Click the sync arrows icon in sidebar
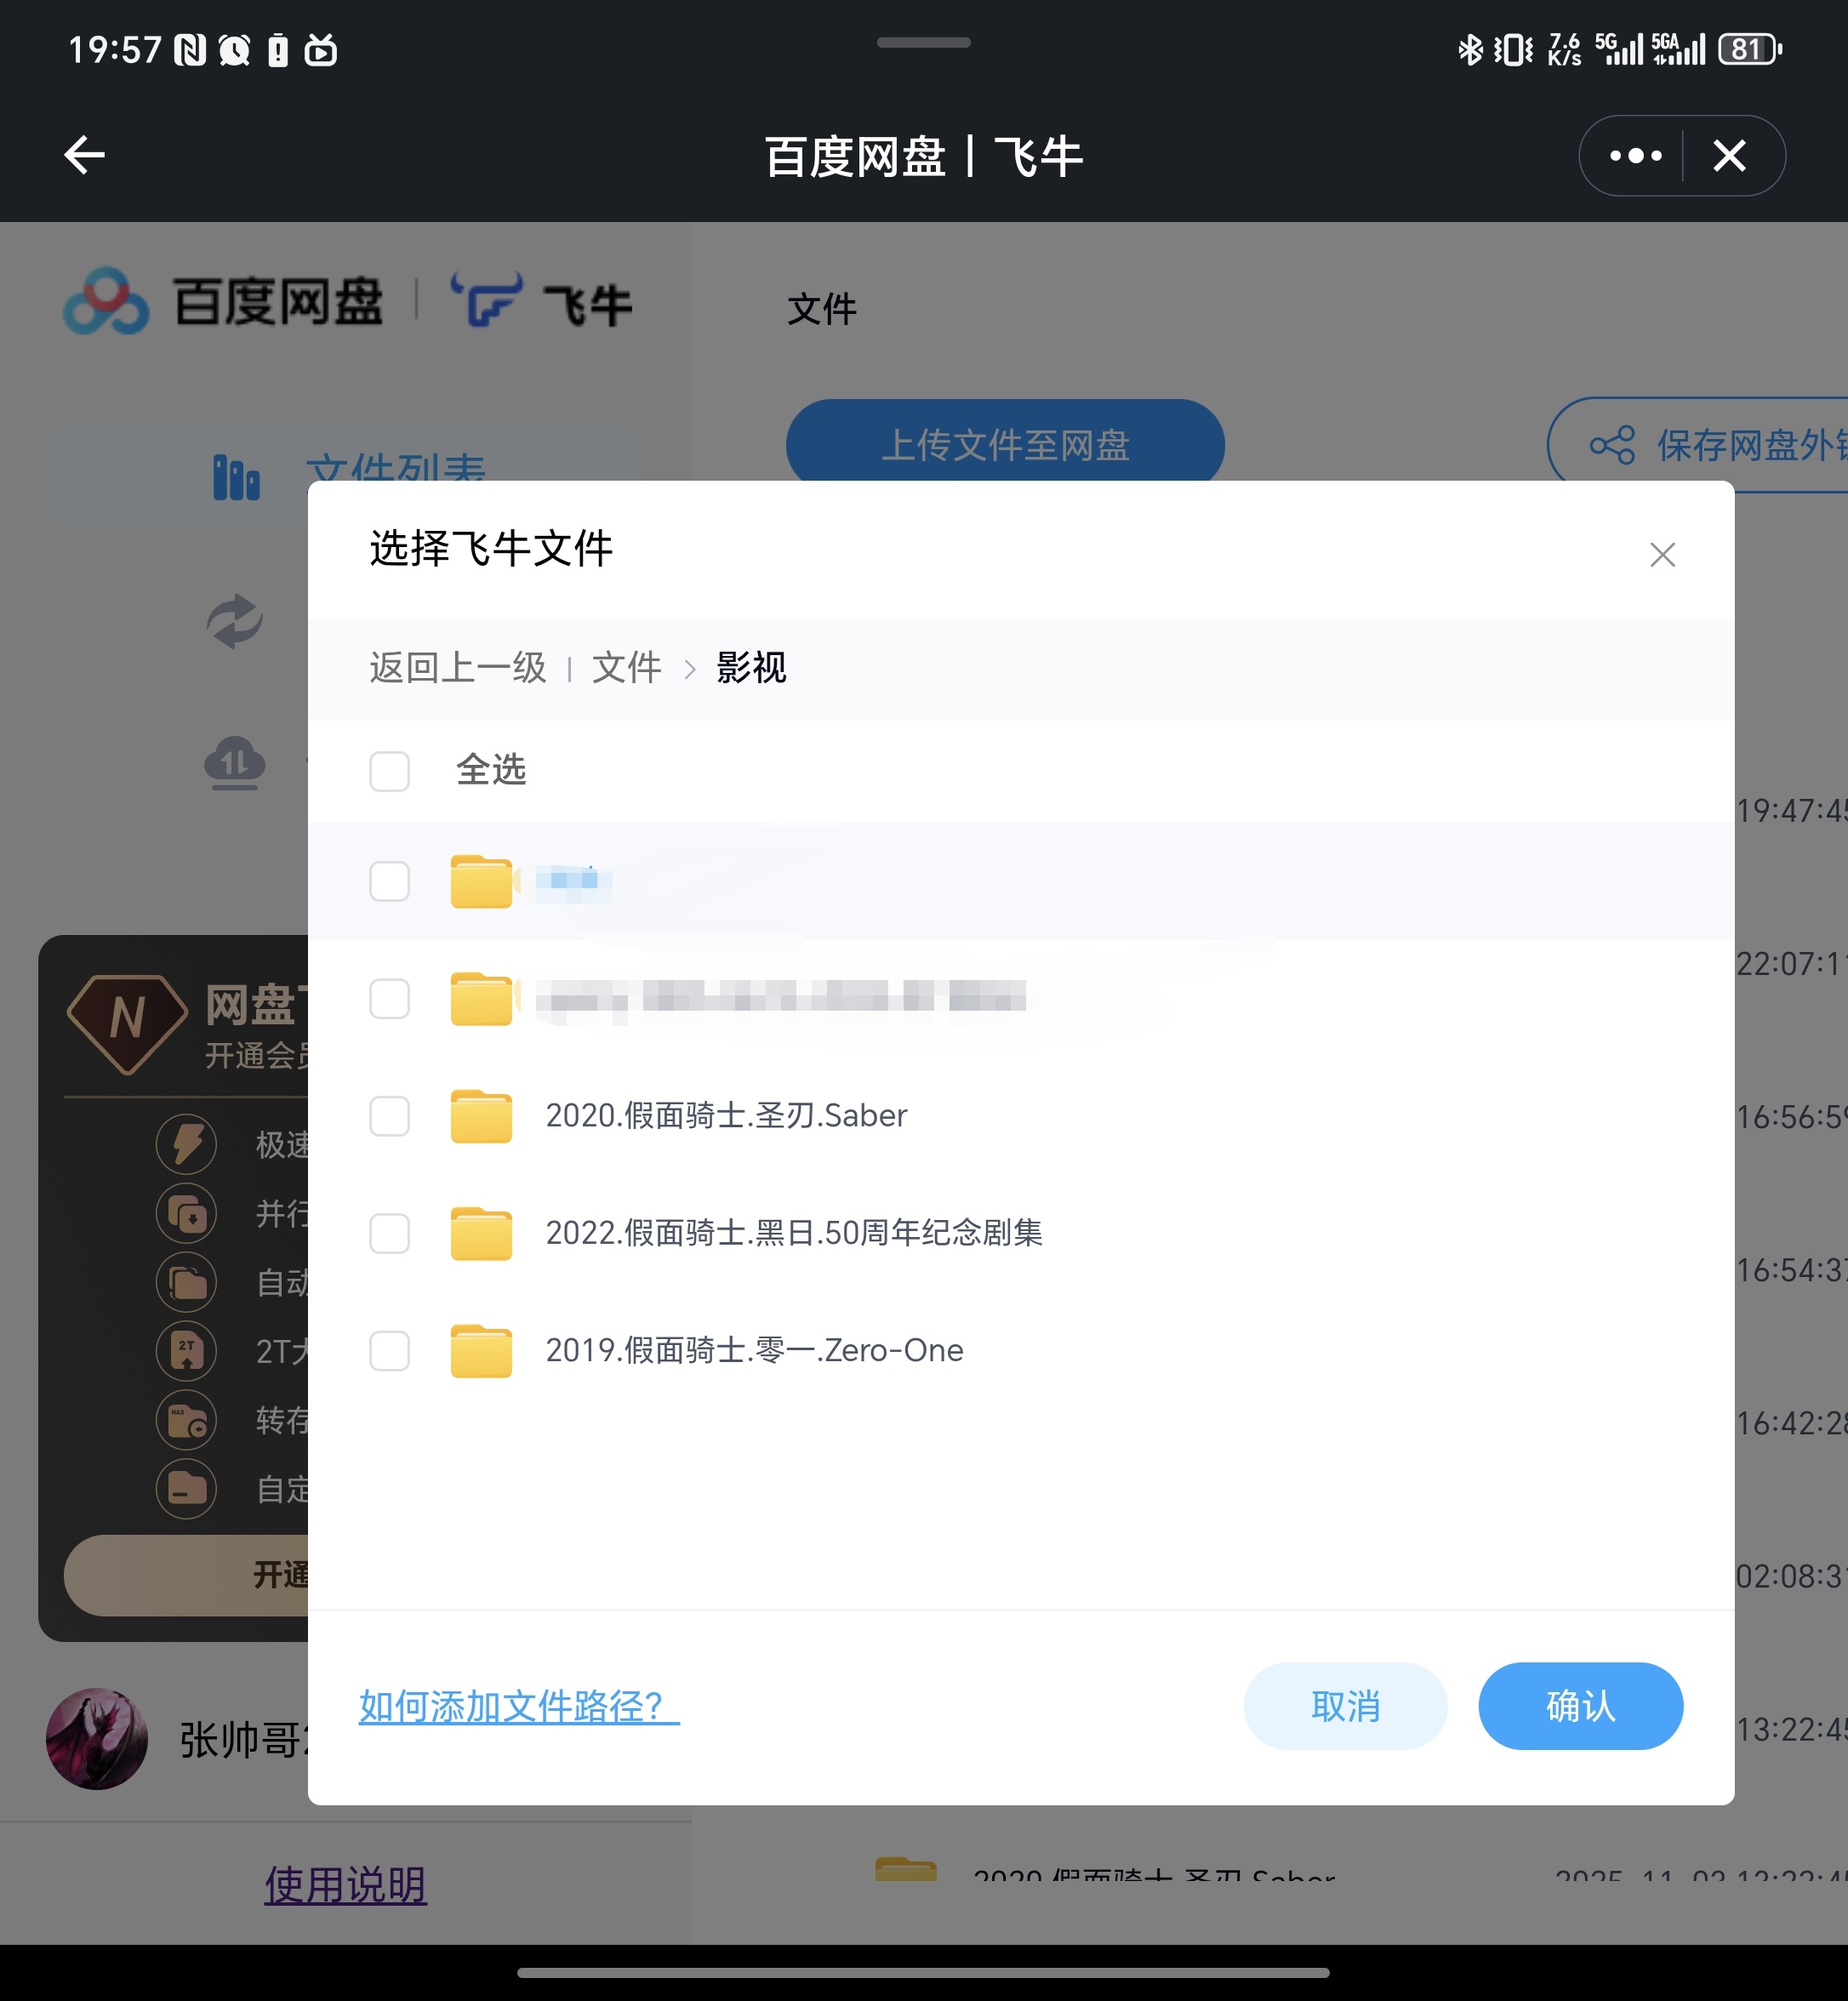The width and height of the screenshot is (1848, 2001). (x=235, y=621)
